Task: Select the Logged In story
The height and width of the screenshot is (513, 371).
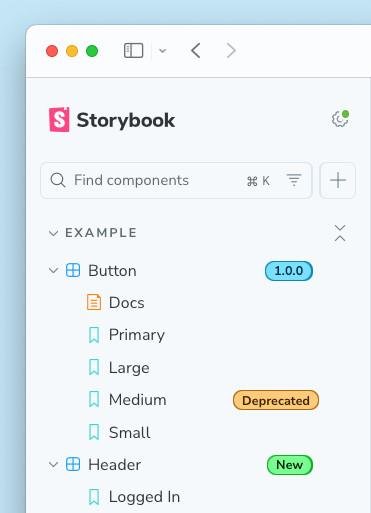Action: point(144,497)
